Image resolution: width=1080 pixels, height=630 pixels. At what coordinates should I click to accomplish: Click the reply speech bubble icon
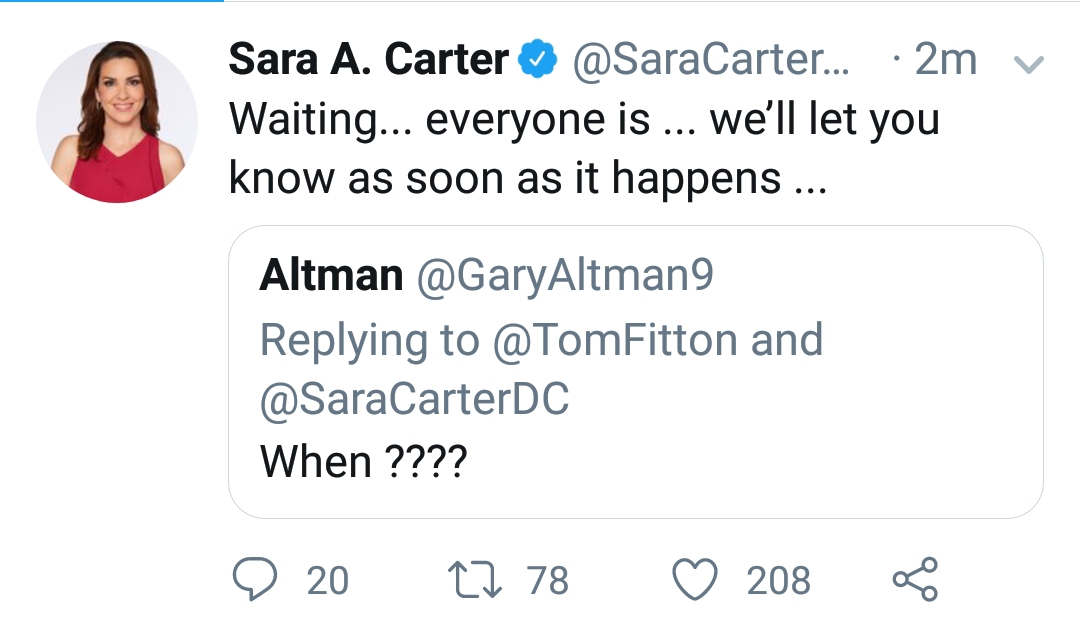click(x=253, y=580)
